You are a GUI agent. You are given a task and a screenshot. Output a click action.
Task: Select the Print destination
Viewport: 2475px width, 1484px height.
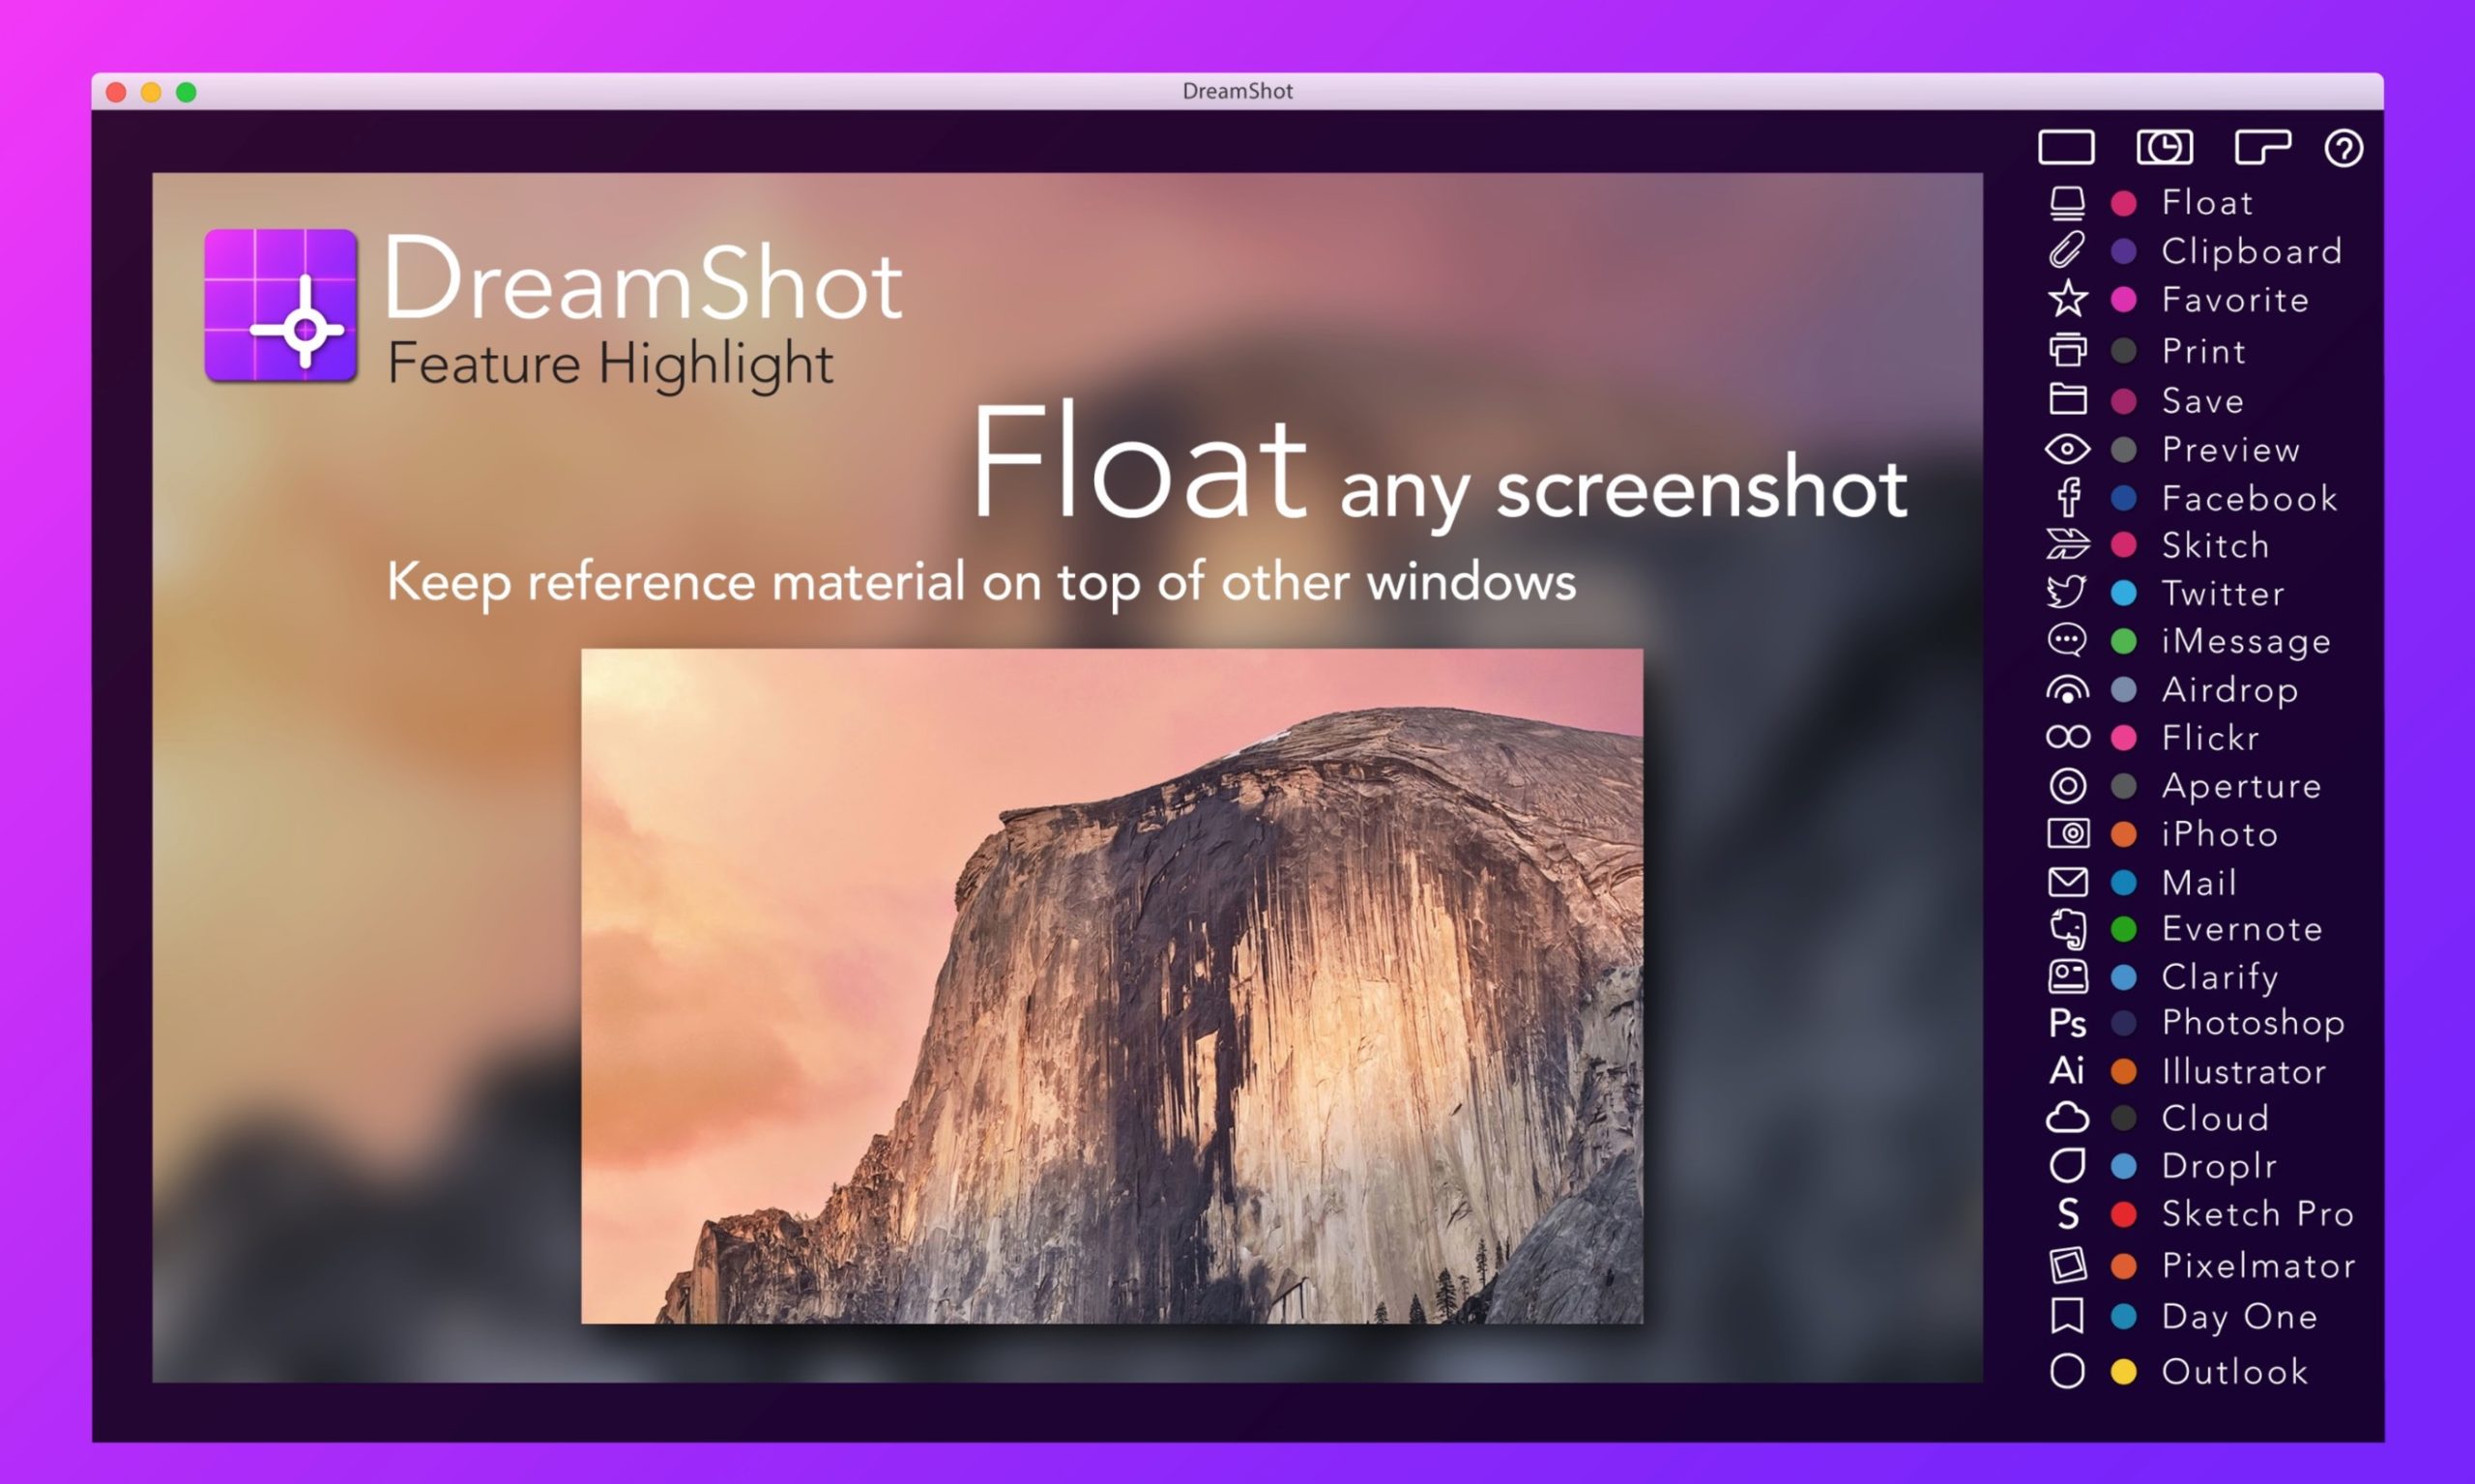[2068, 350]
